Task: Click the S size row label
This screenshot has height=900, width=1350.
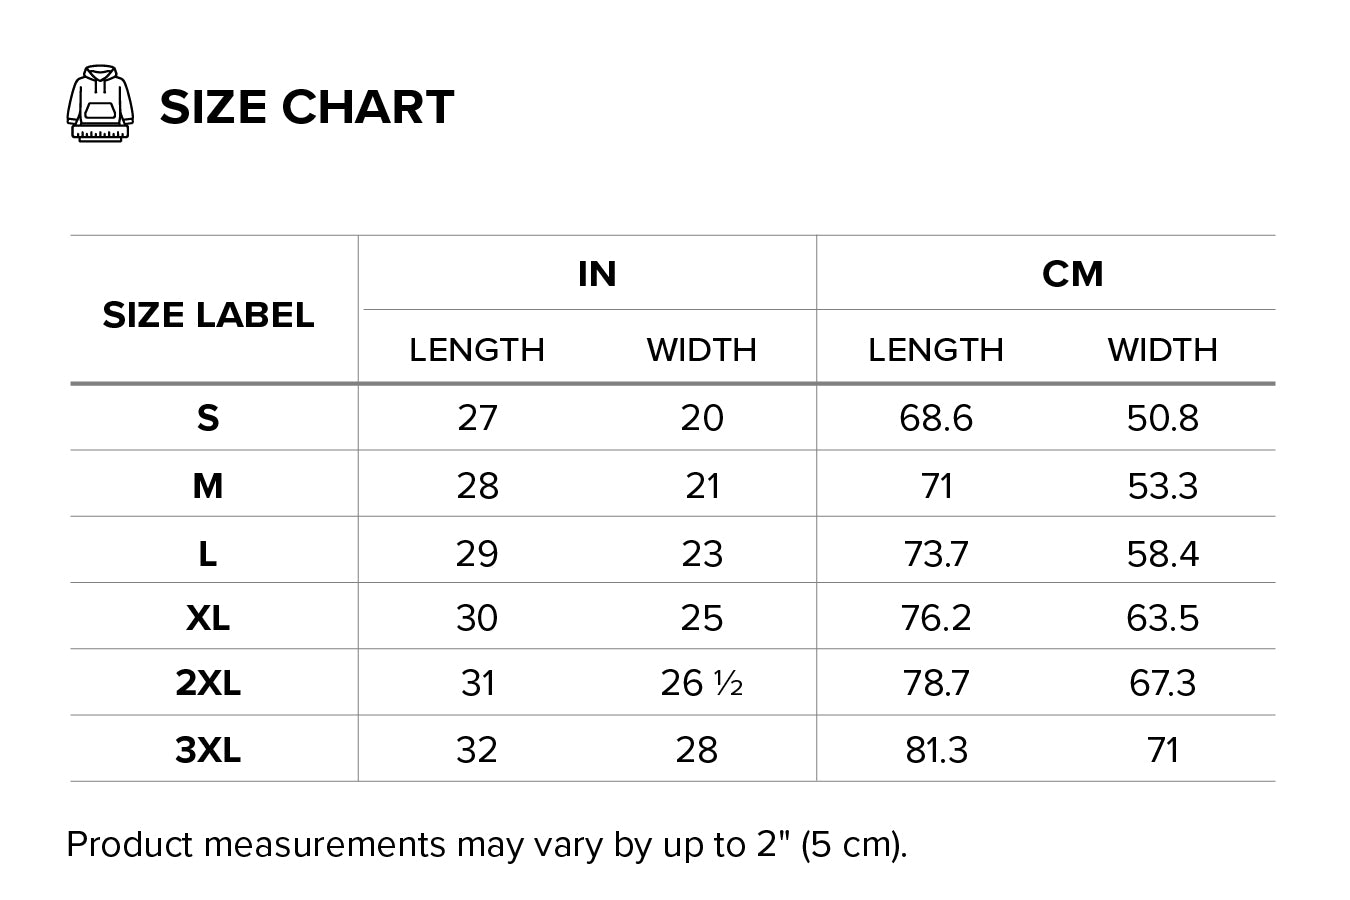Action: 208,418
